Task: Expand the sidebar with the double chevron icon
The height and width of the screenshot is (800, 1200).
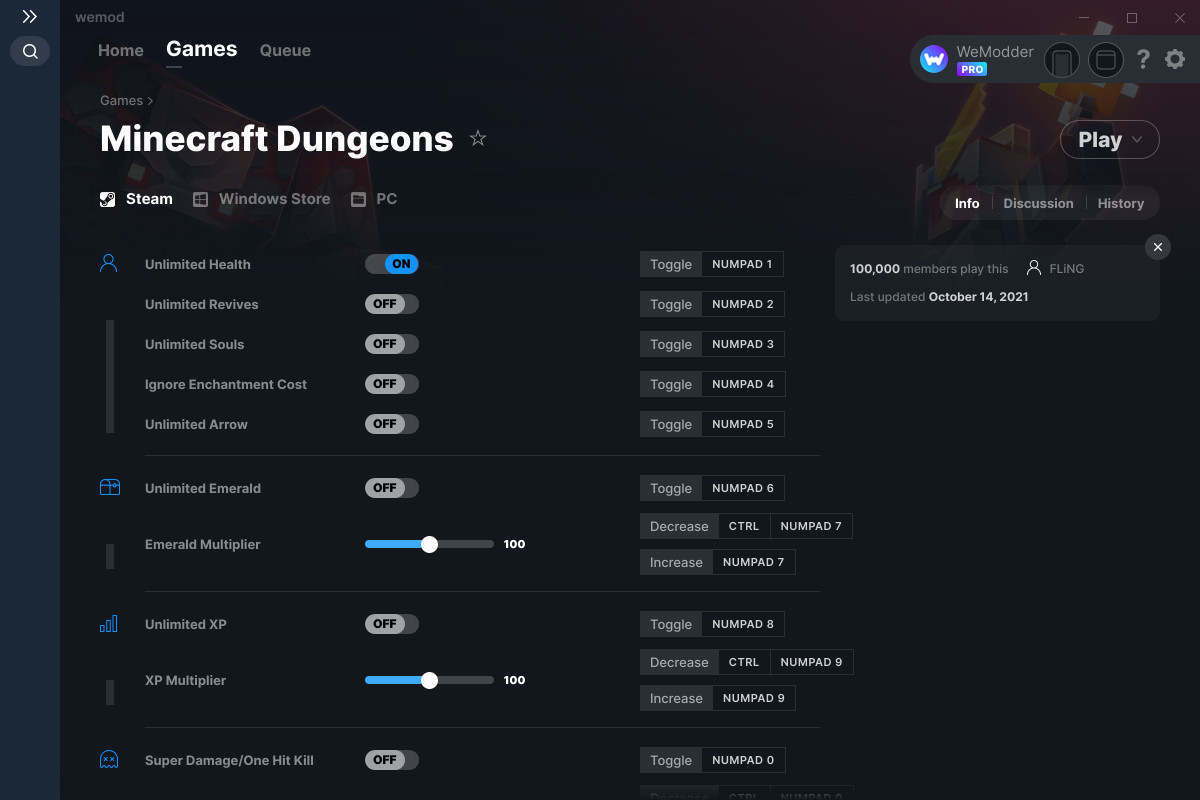Action: pyautogui.click(x=30, y=17)
